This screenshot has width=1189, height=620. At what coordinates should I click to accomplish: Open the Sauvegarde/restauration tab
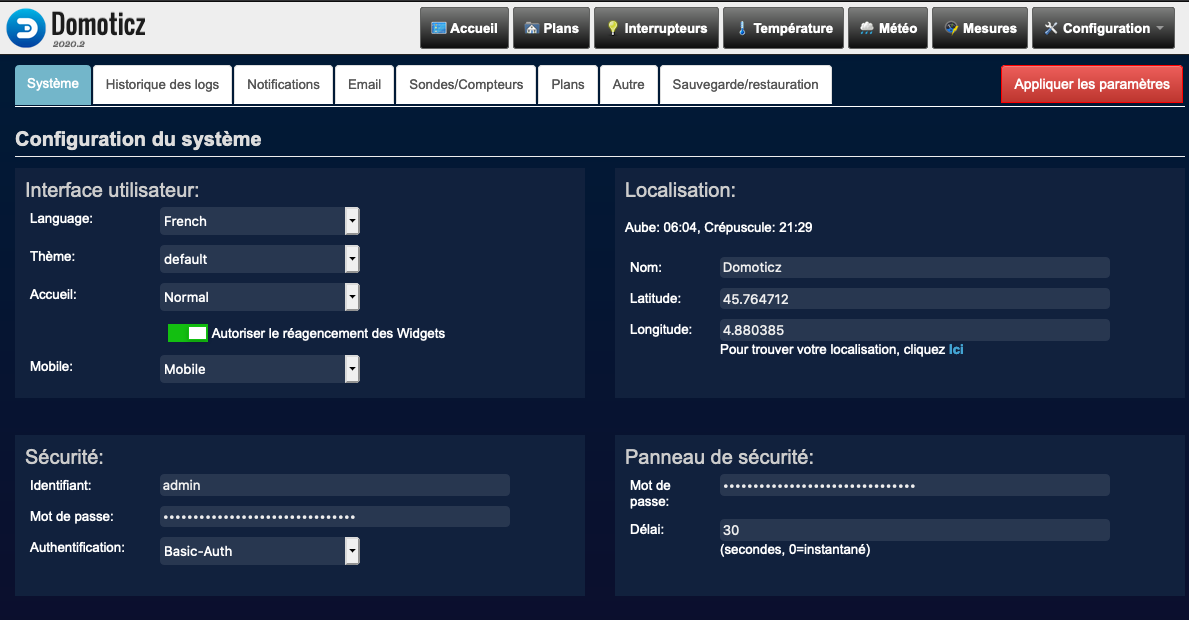pyautogui.click(x=745, y=85)
